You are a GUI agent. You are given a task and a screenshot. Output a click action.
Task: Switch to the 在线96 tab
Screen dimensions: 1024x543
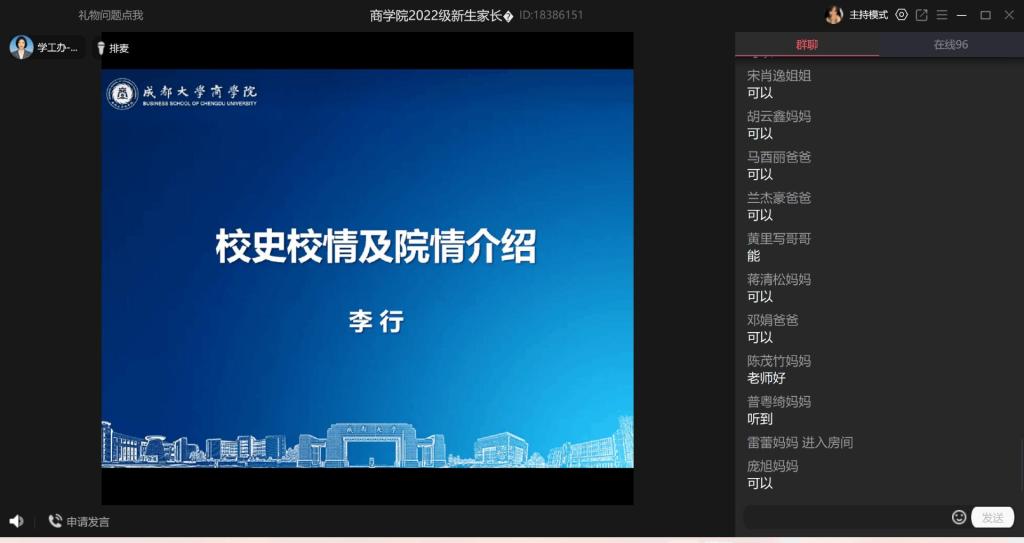click(951, 44)
